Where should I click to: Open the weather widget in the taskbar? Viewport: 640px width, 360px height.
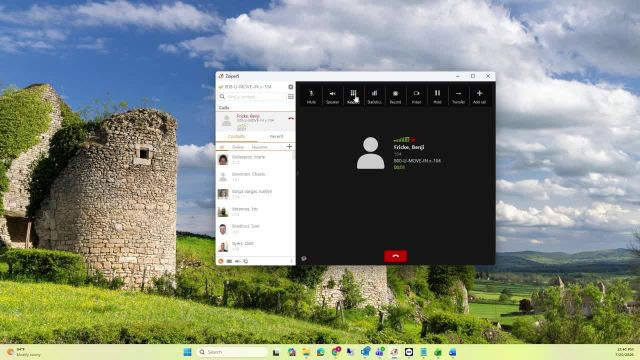click(24, 352)
